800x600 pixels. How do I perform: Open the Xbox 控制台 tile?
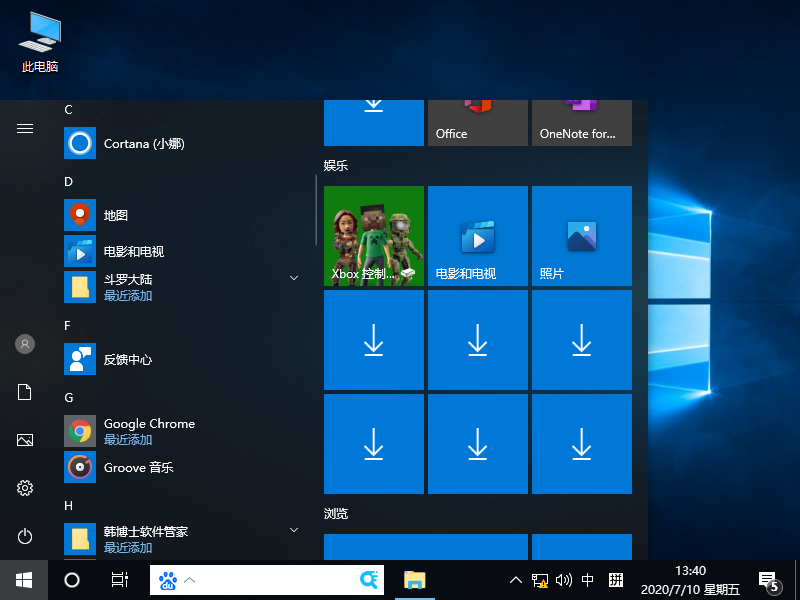pyautogui.click(x=373, y=235)
